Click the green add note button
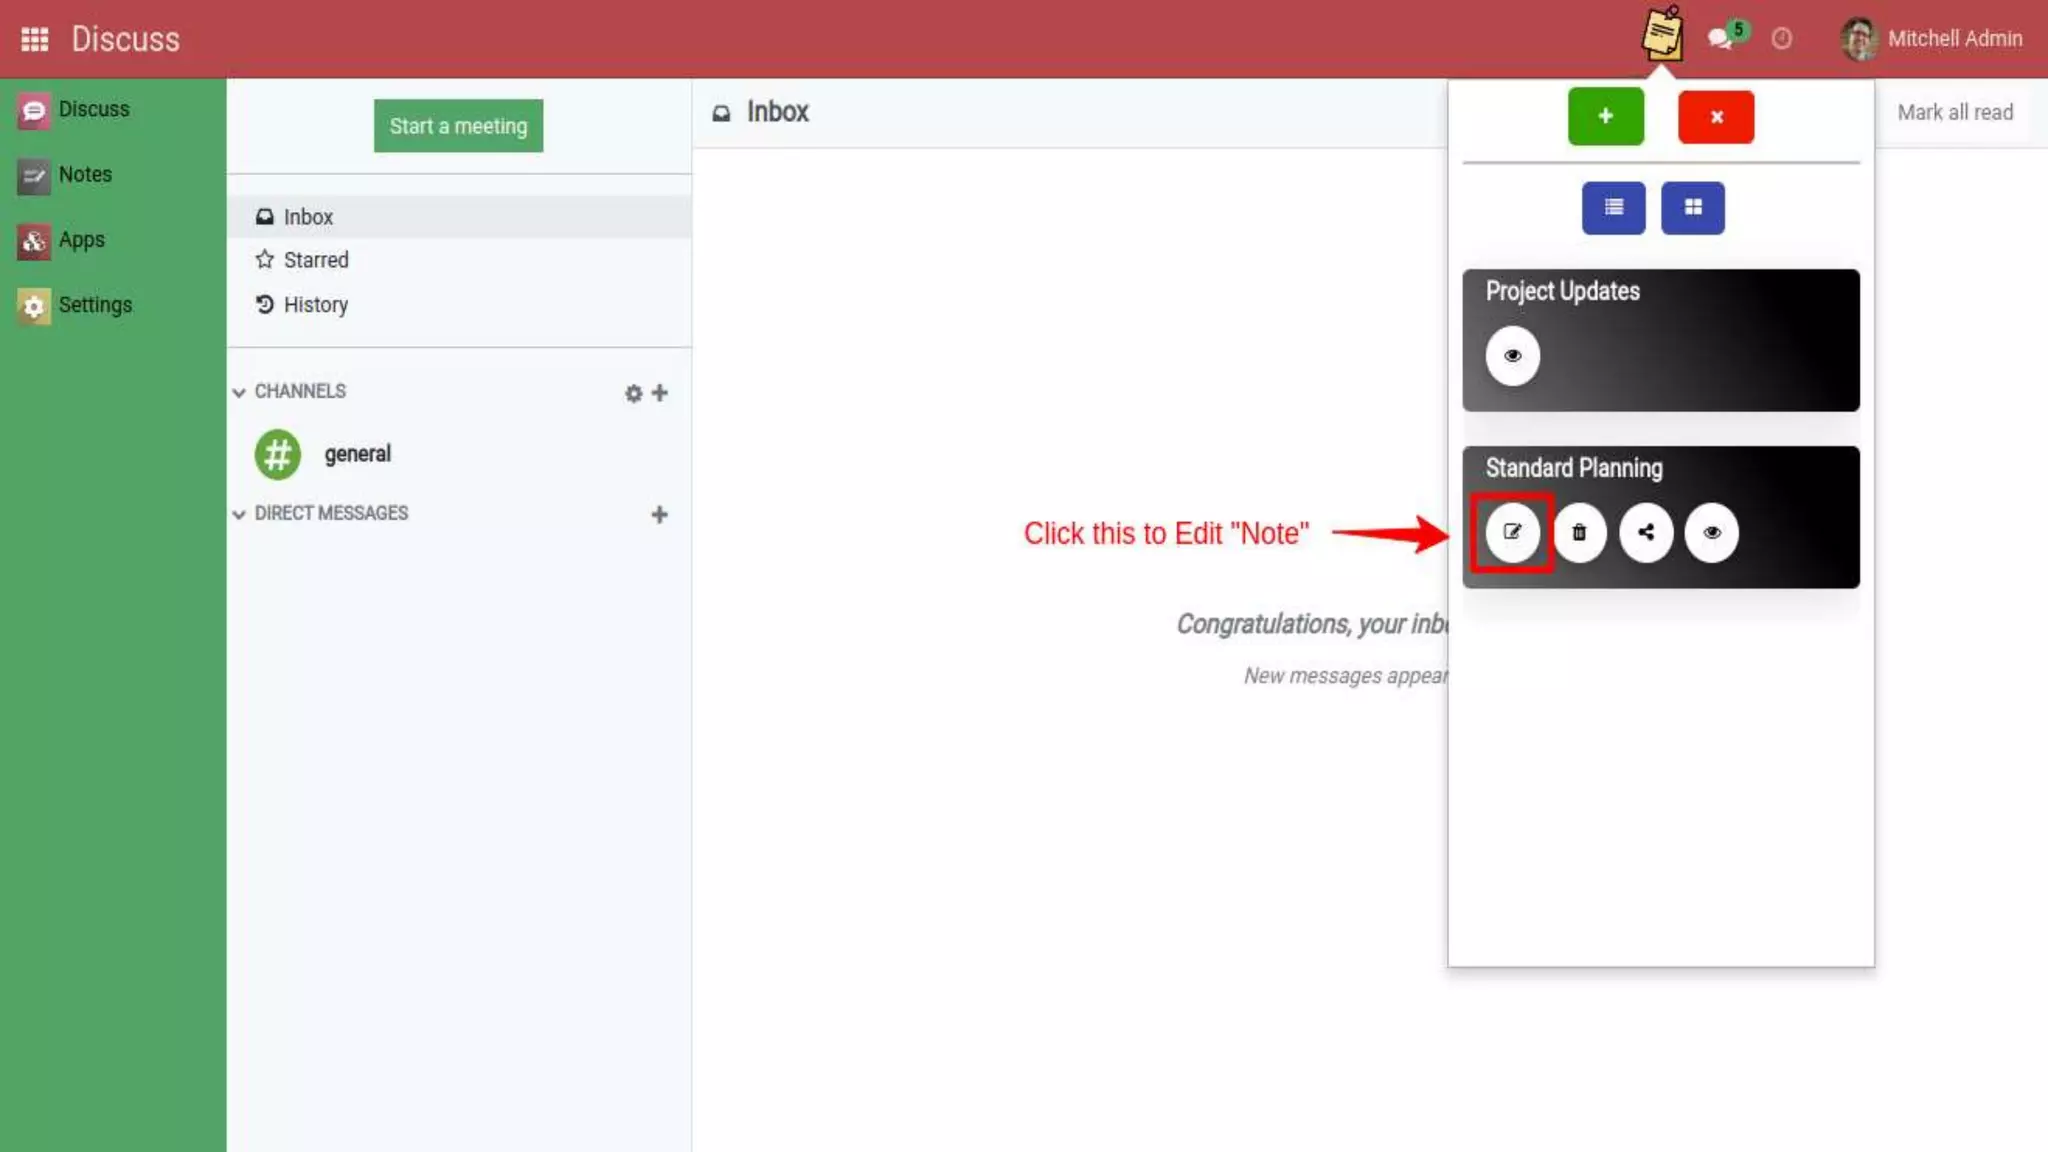The width and height of the screenshot is (2048, 1152). point(1605,116)
